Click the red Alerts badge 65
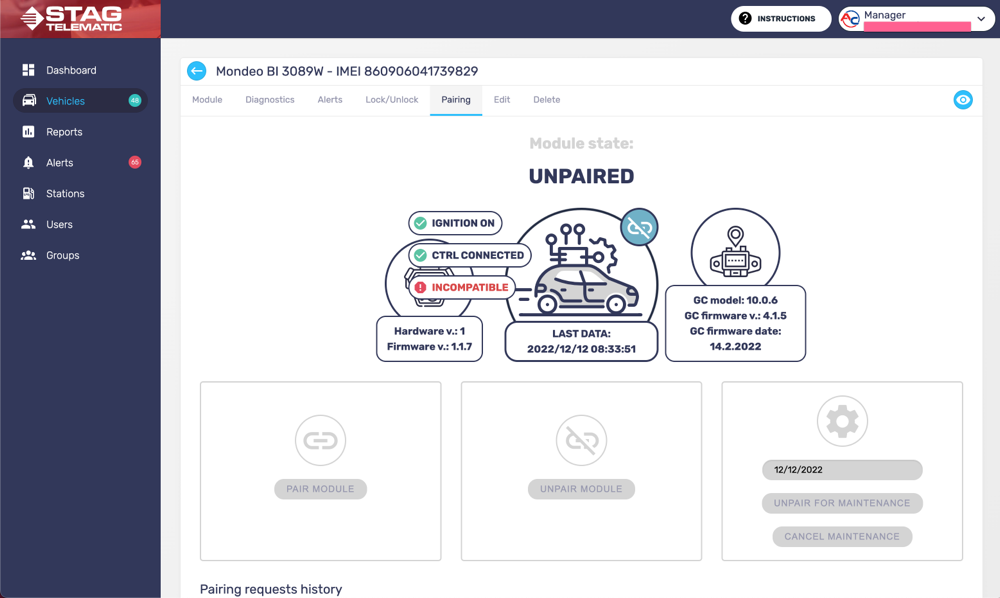The width and height of the screenshot is (1000, 598). (x=135, y=162)
